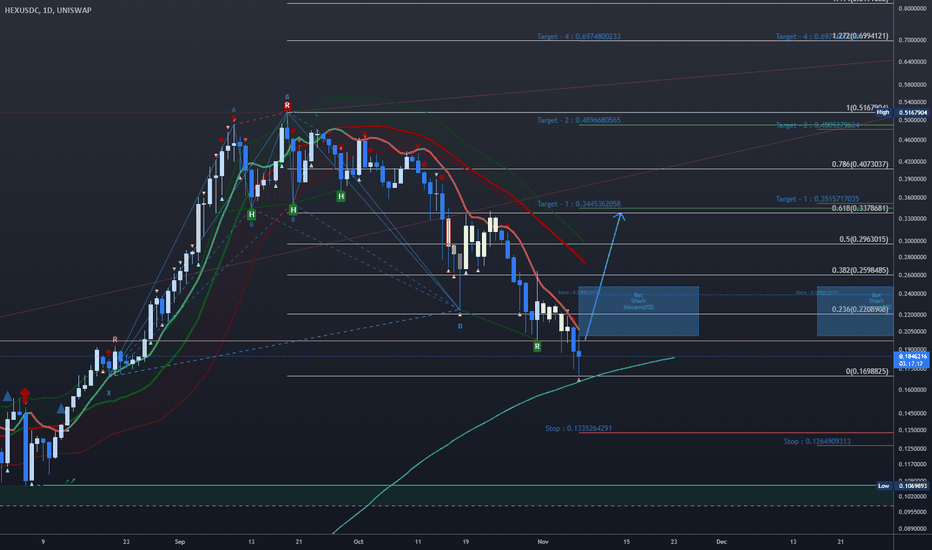This screenshot has width=932, height=550.
Task: Click the D harmonic pattern point label
Action: tap(460, 326)
